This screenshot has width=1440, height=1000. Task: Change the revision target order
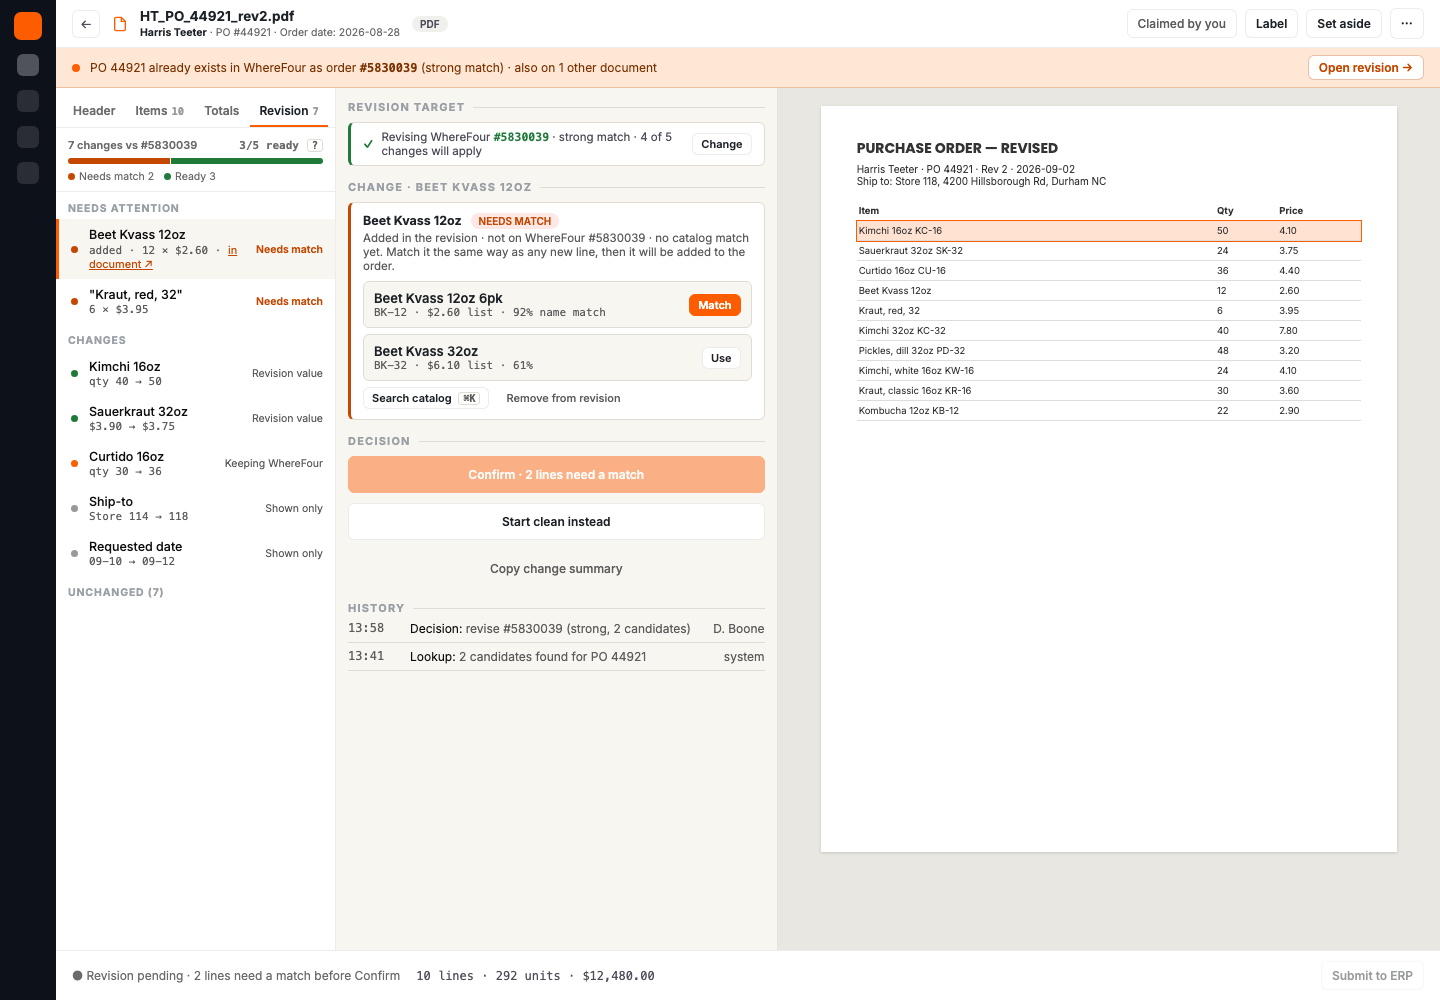pos(722,144)
